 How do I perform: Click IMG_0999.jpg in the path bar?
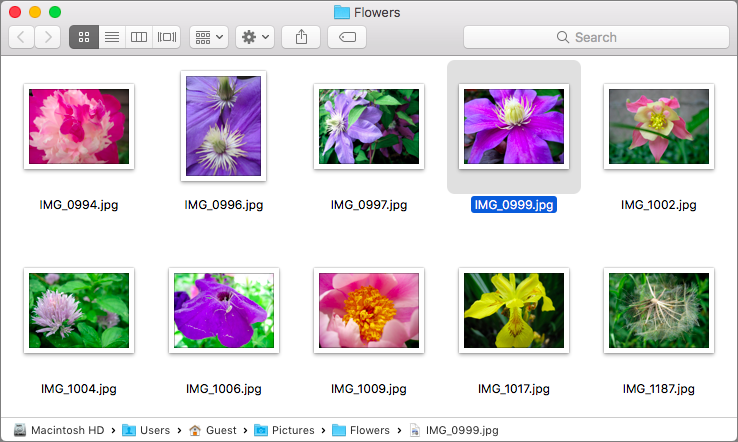click(x=454, y=430)
